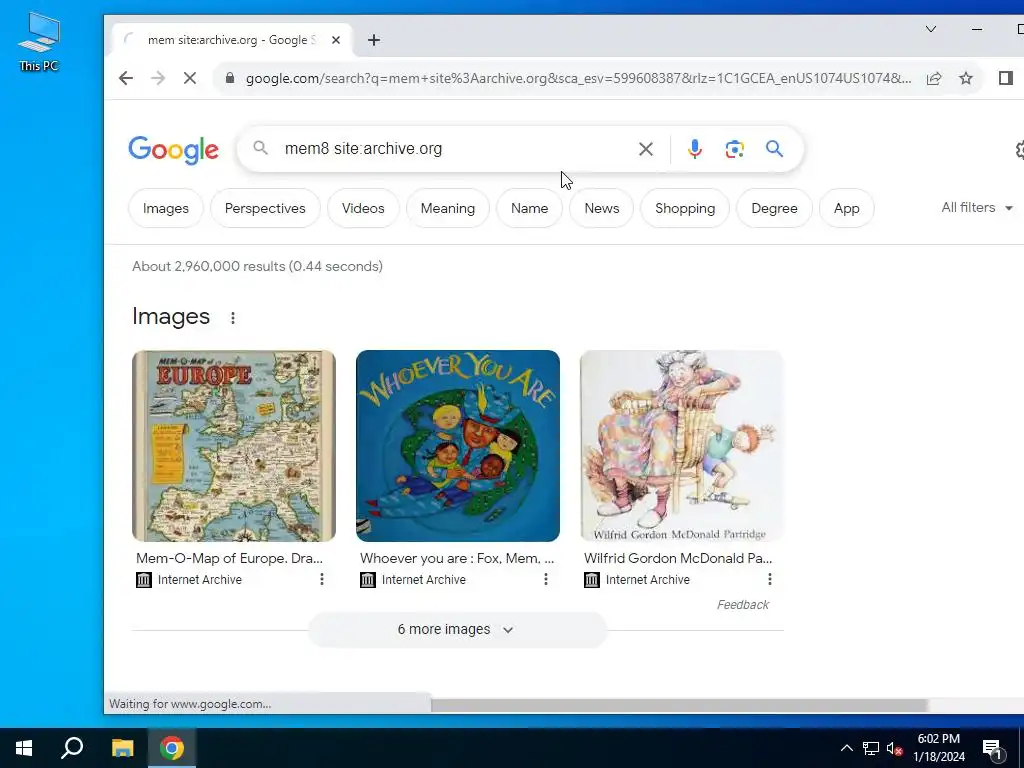
Task: Click Chrome icon in taskbar
Action: (172, 748)
